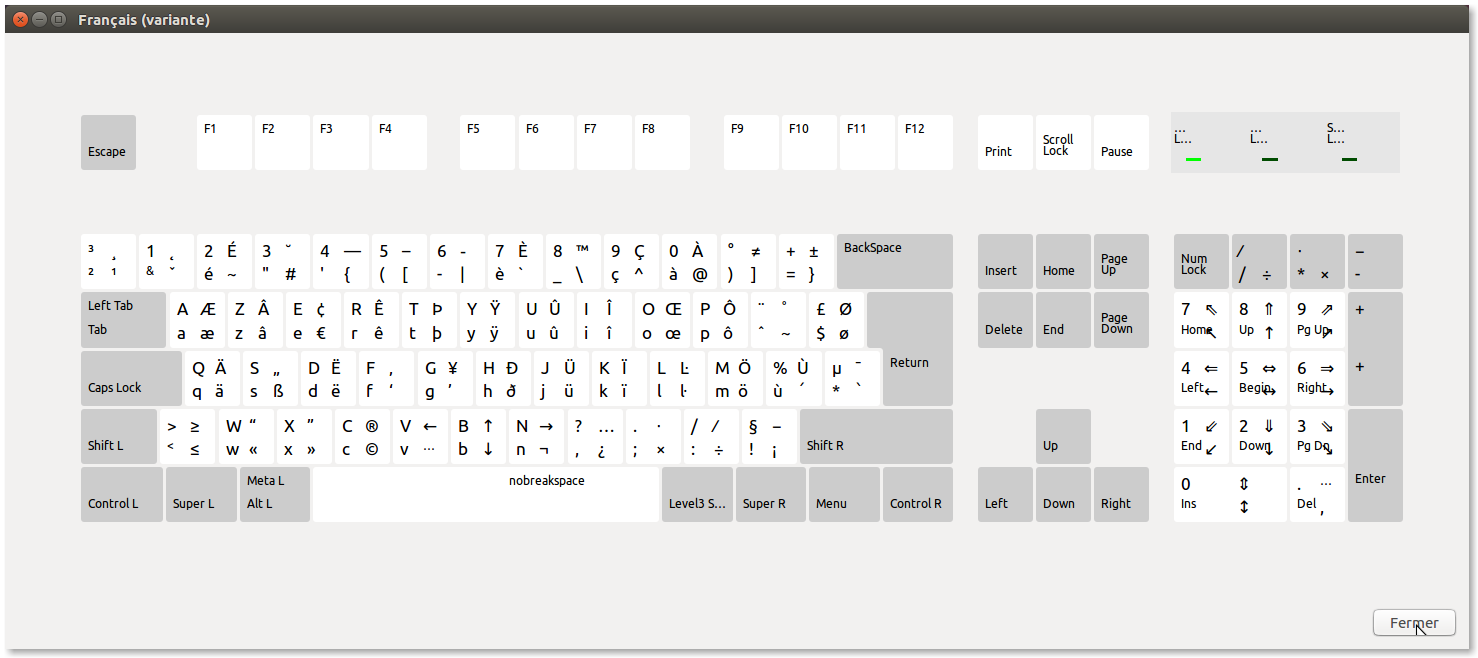1478x658 pixels.
Task: Select the Super L key
Action: tap(201, 494)
